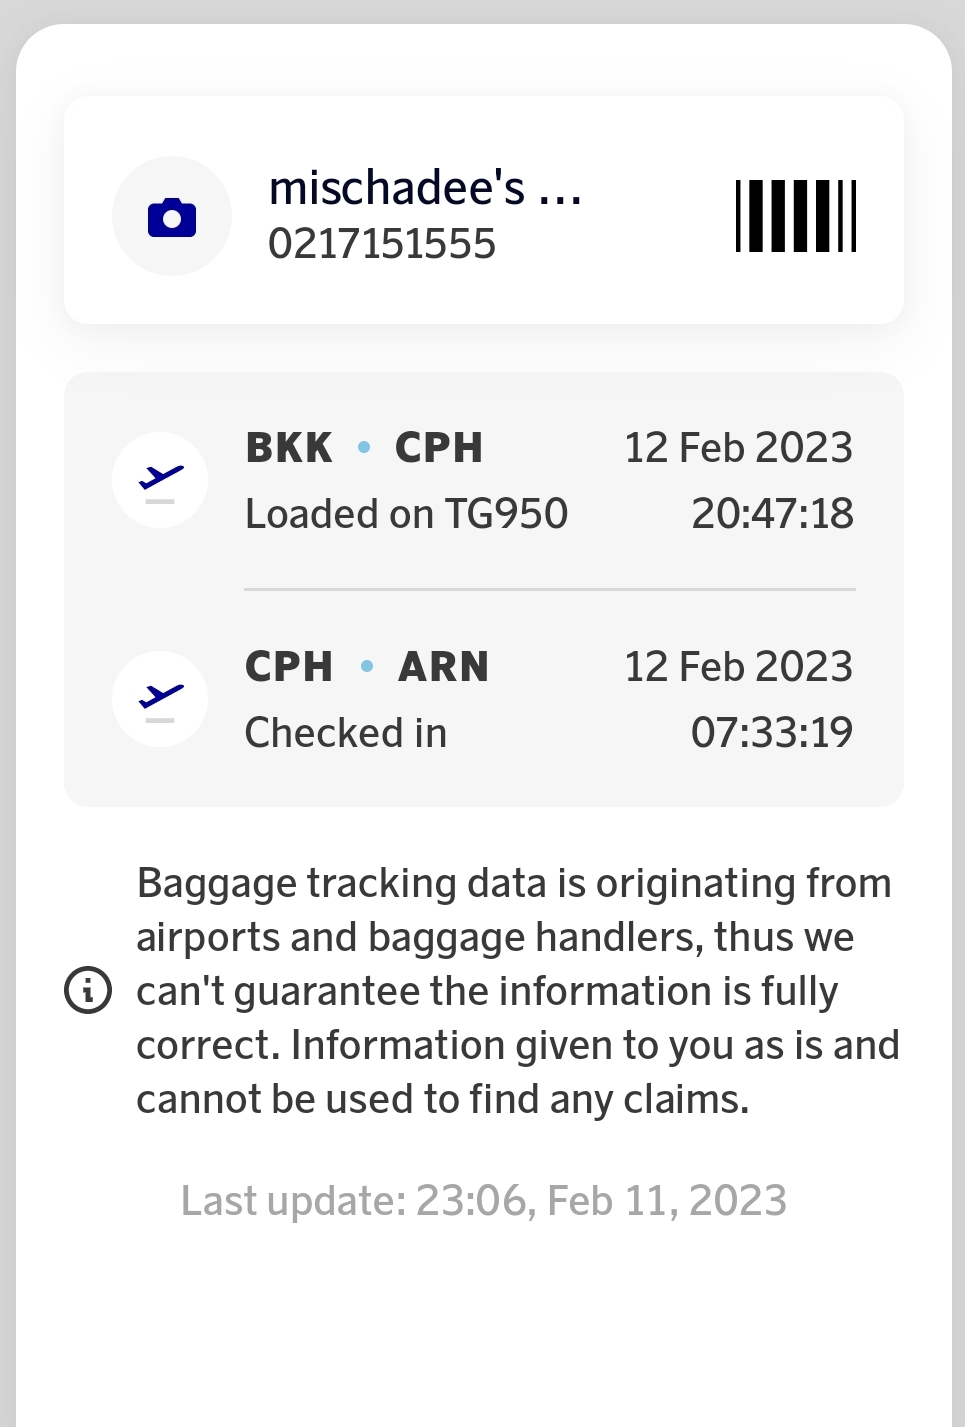Click the date on the BKK flight row

click(x=738, y=447)
